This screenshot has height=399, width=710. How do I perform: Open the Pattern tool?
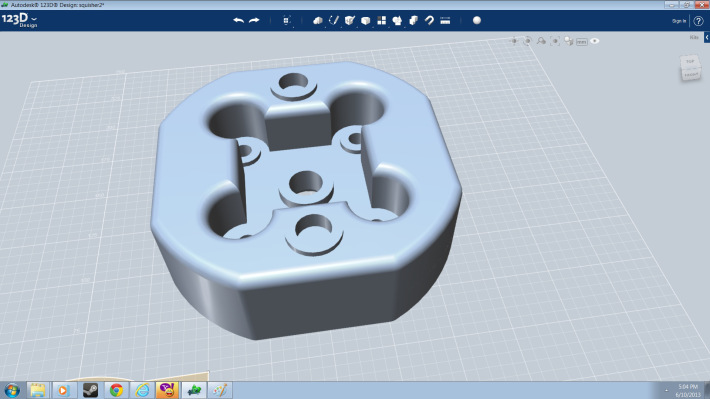[x=382, y=20]
